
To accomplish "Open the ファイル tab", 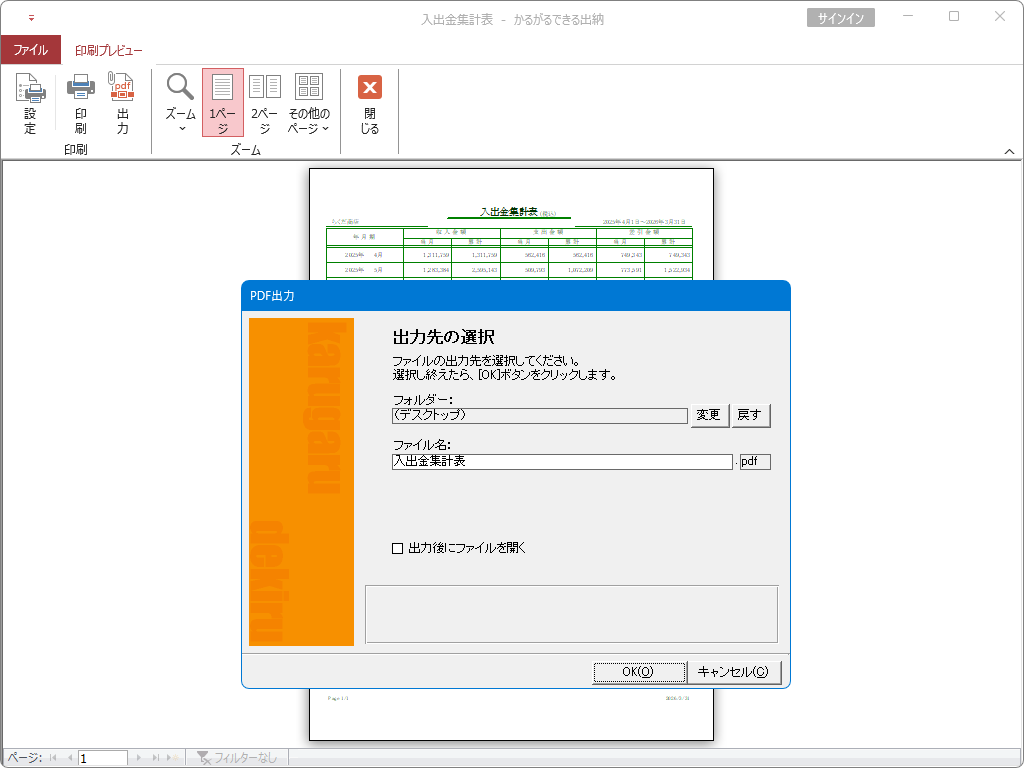I will point(30,50).
